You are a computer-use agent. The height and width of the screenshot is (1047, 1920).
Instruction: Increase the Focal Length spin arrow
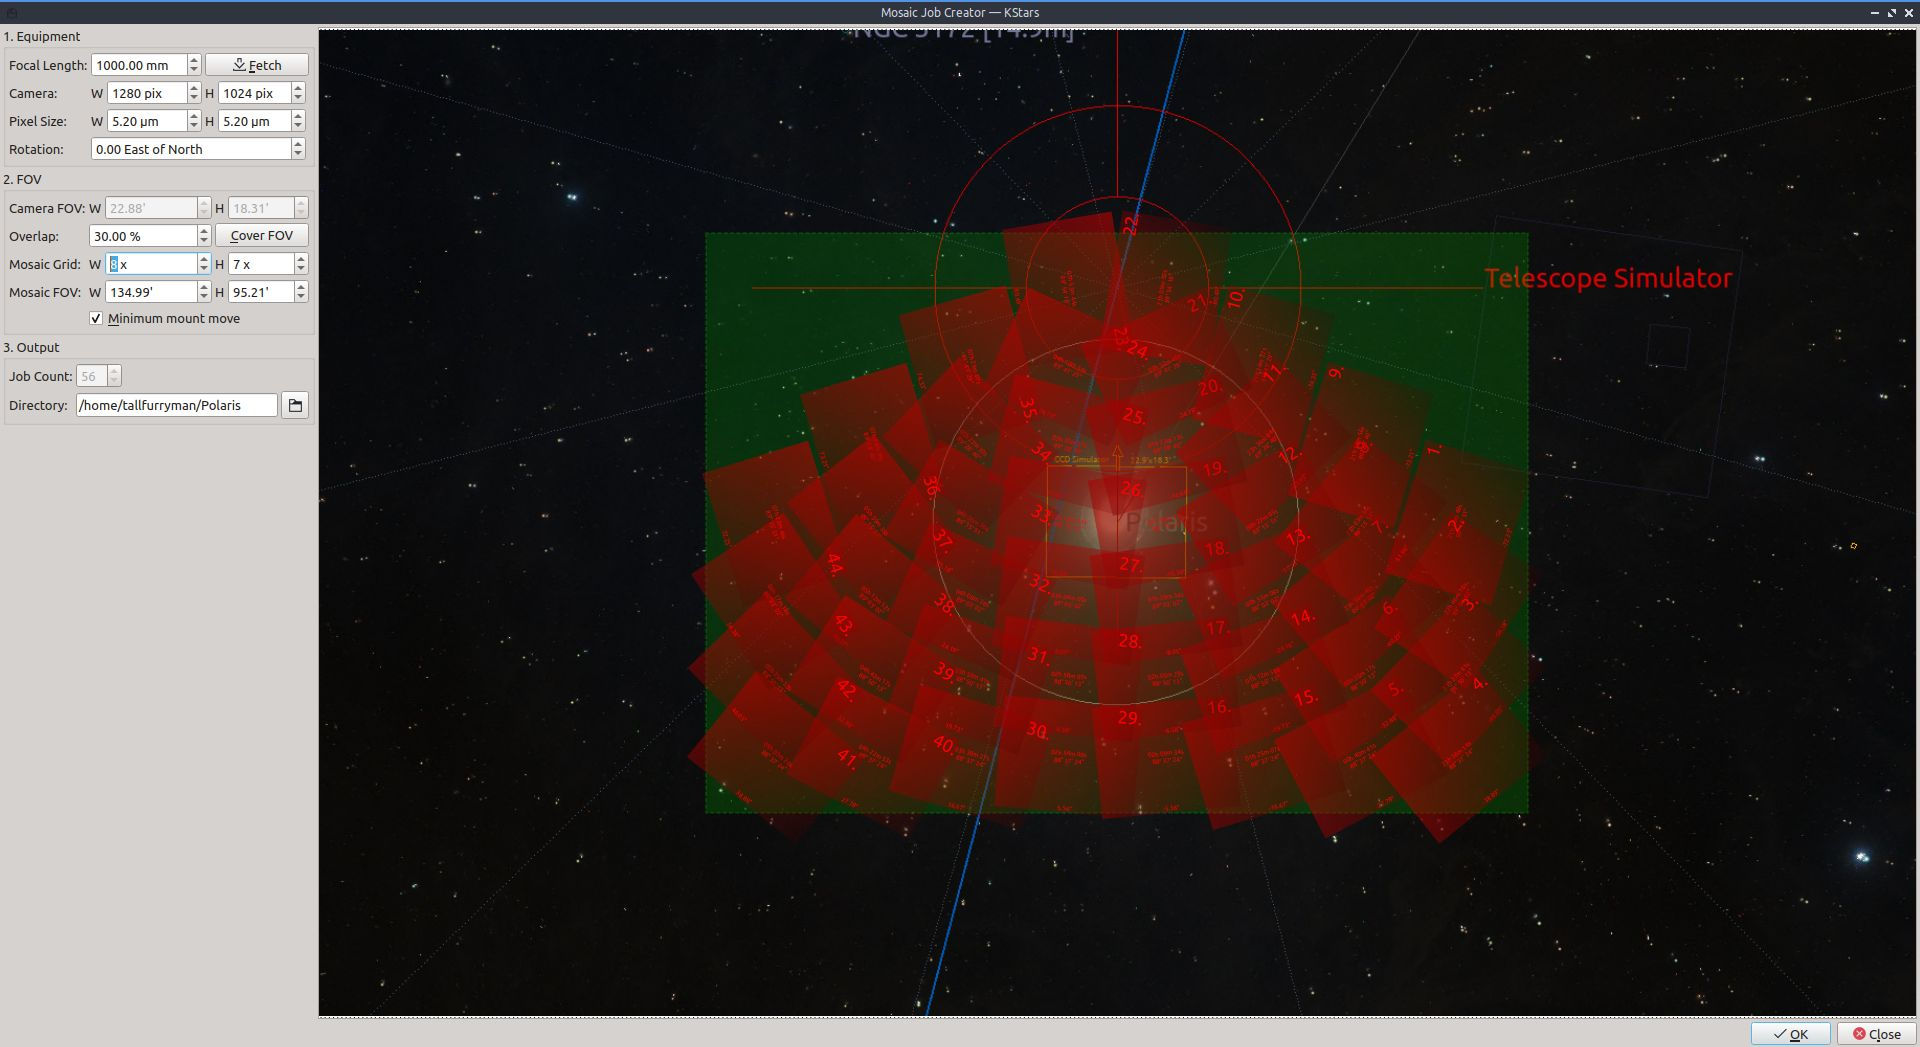194,60
